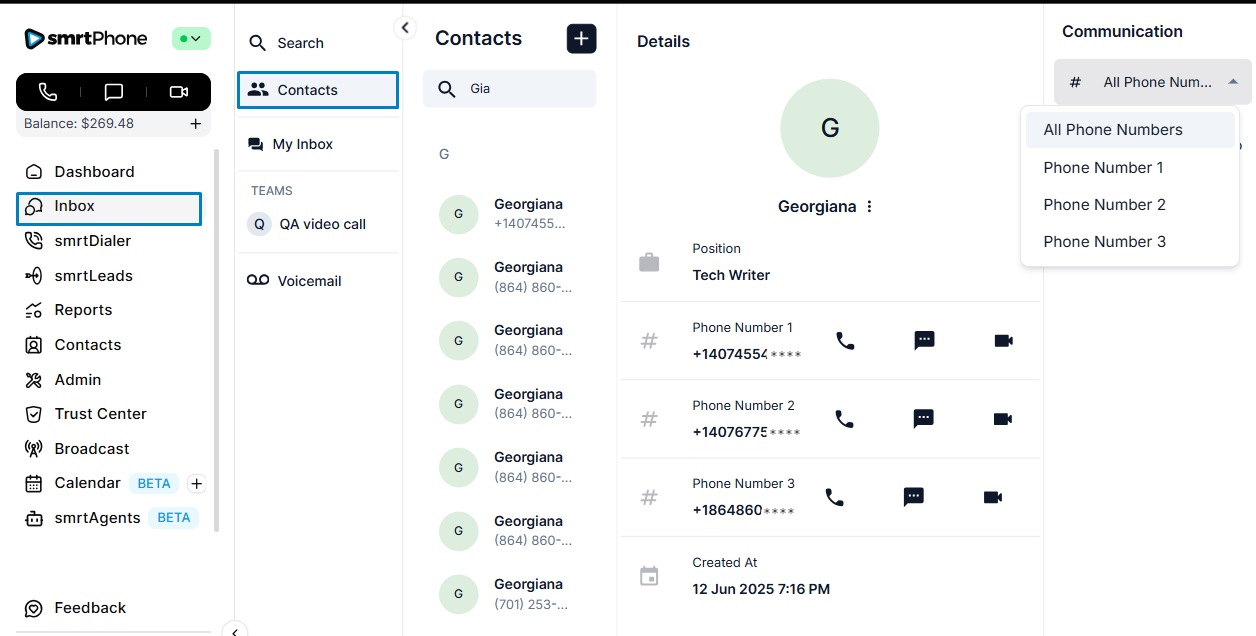
Task: Click the contacts search field containing Gia
Action: tap(520, 89)
